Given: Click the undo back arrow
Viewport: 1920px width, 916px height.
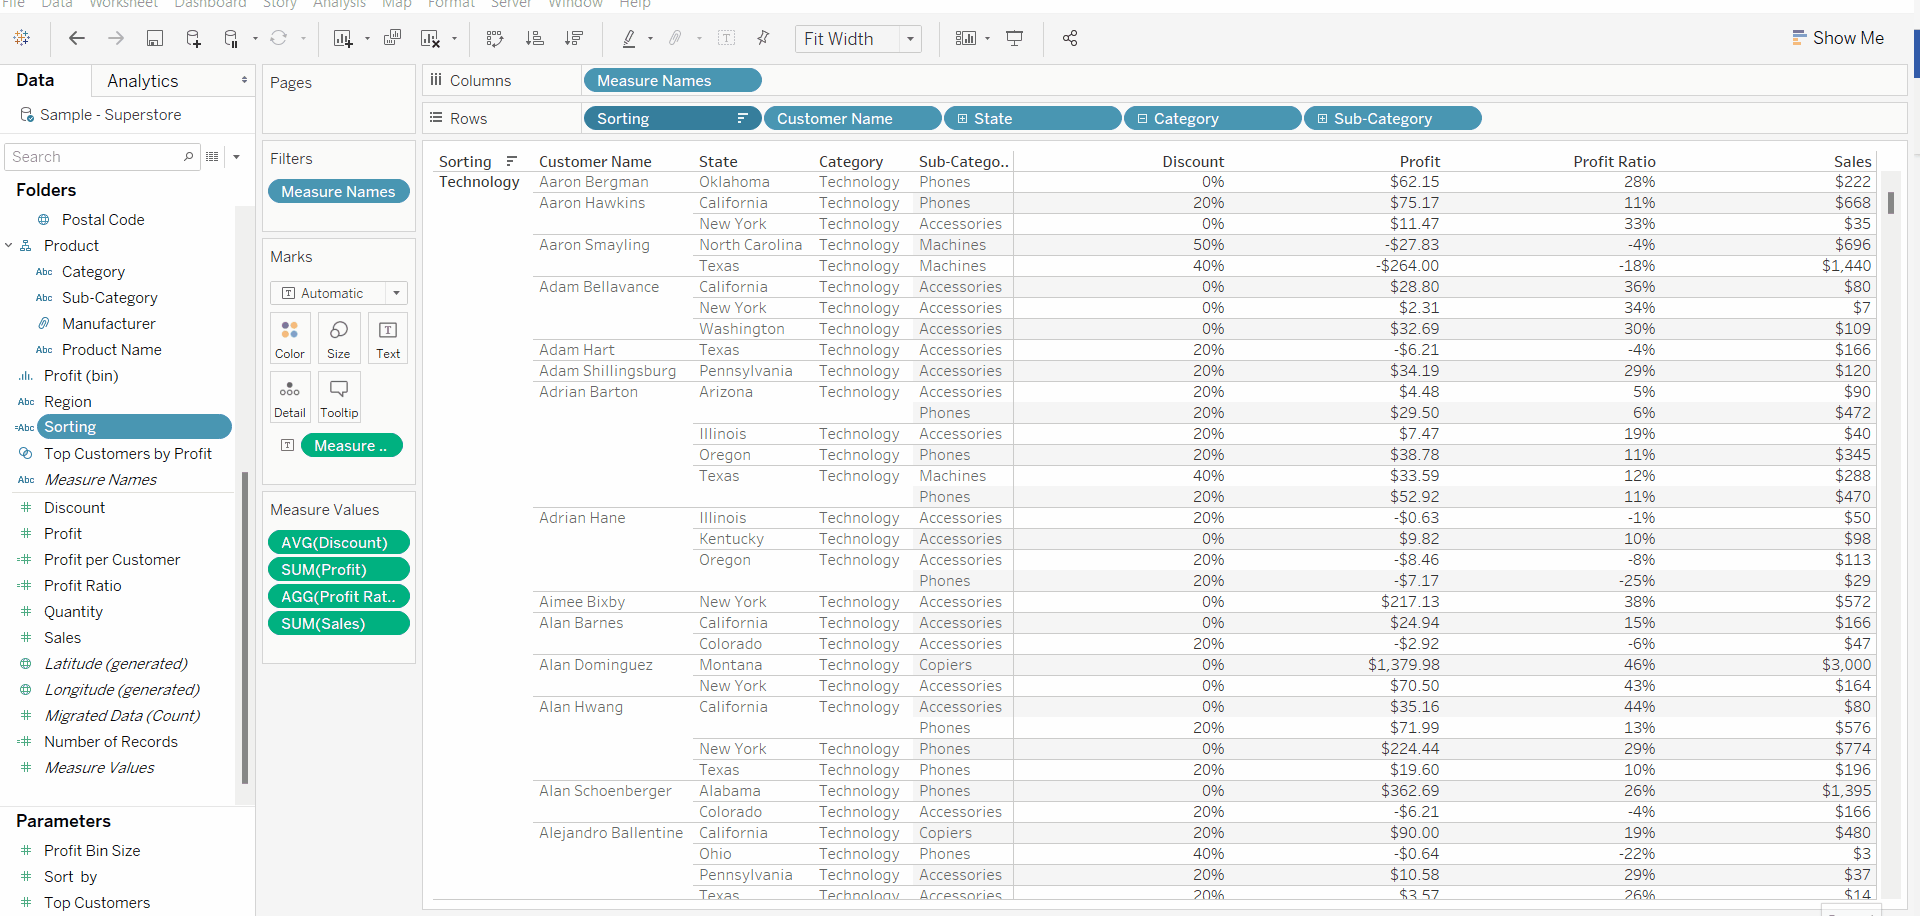Looking at the screenshot, I should pyautogui.click(x=76, y=38).
